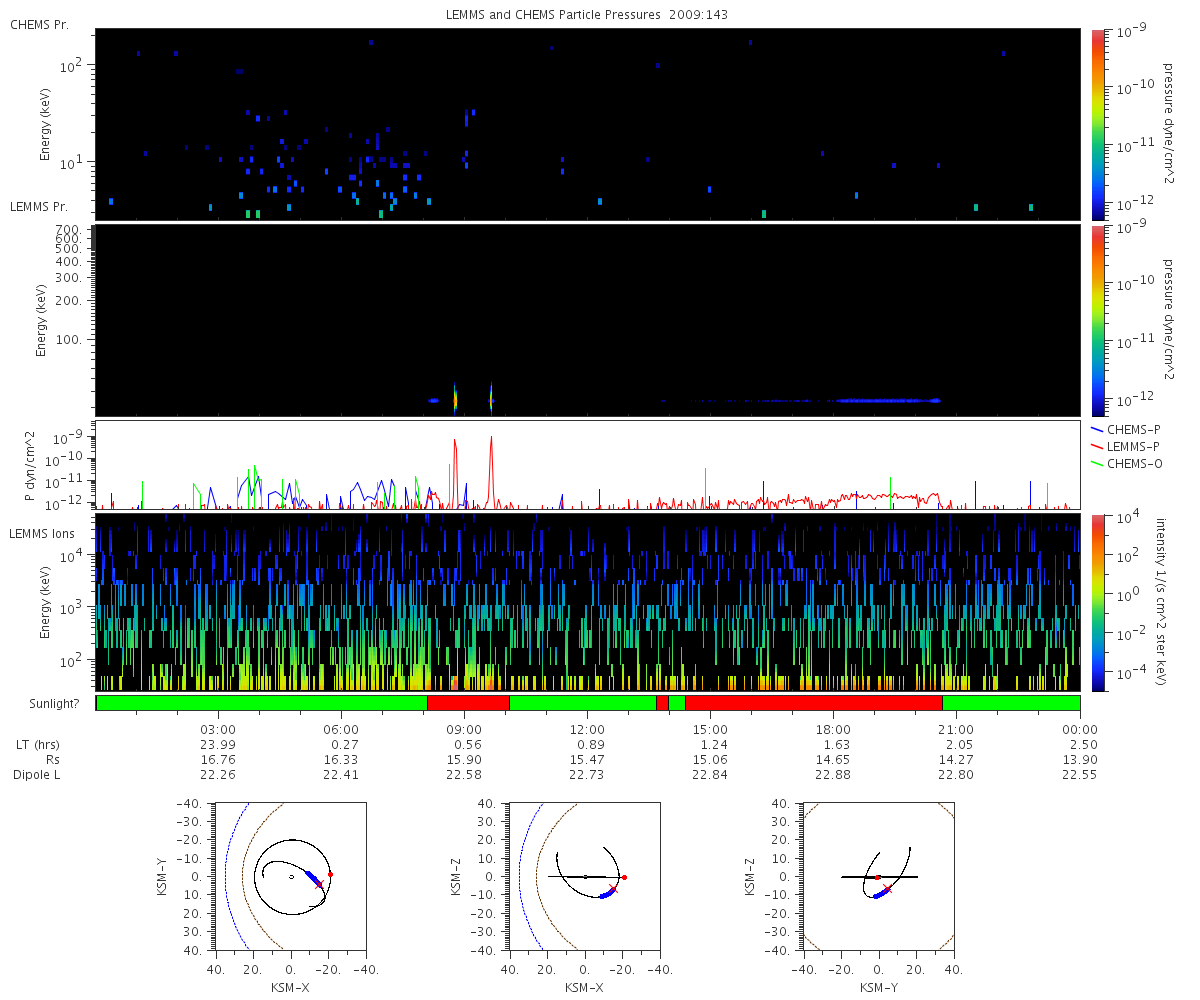The width and height of the screenshot is (1200, 1000).
Task: Click the KSM-Y versus KSM-Z orbit plot
Action: coord(879,876)
